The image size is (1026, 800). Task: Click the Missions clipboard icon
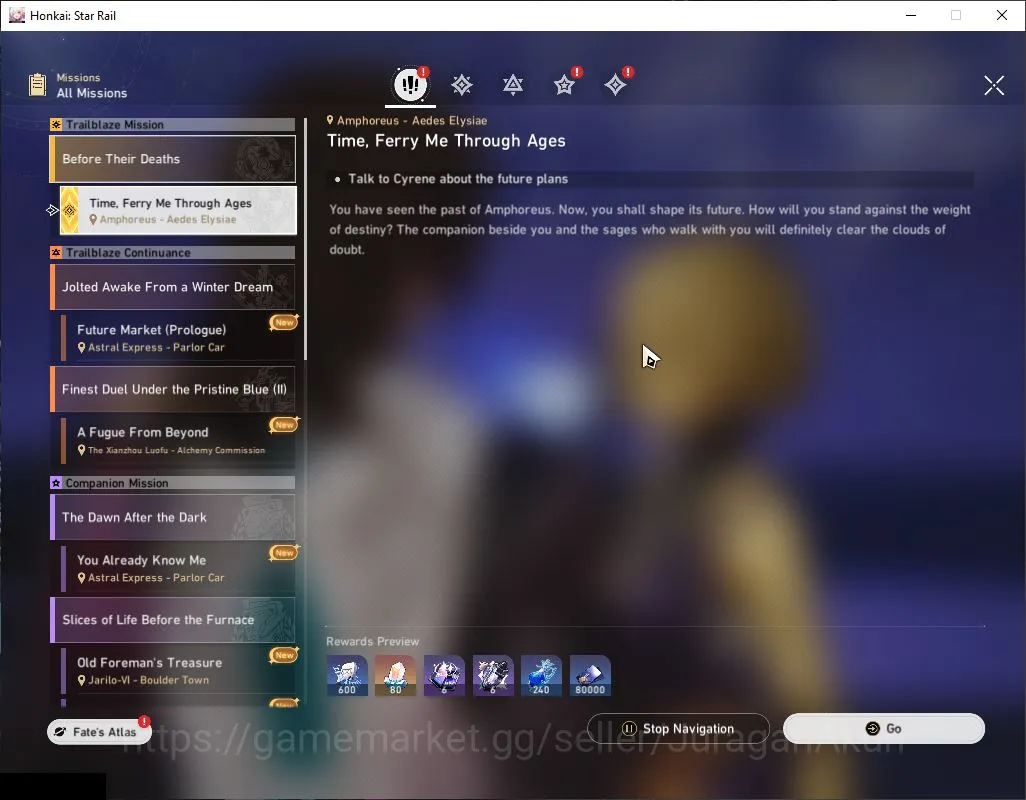coord(37,85)
